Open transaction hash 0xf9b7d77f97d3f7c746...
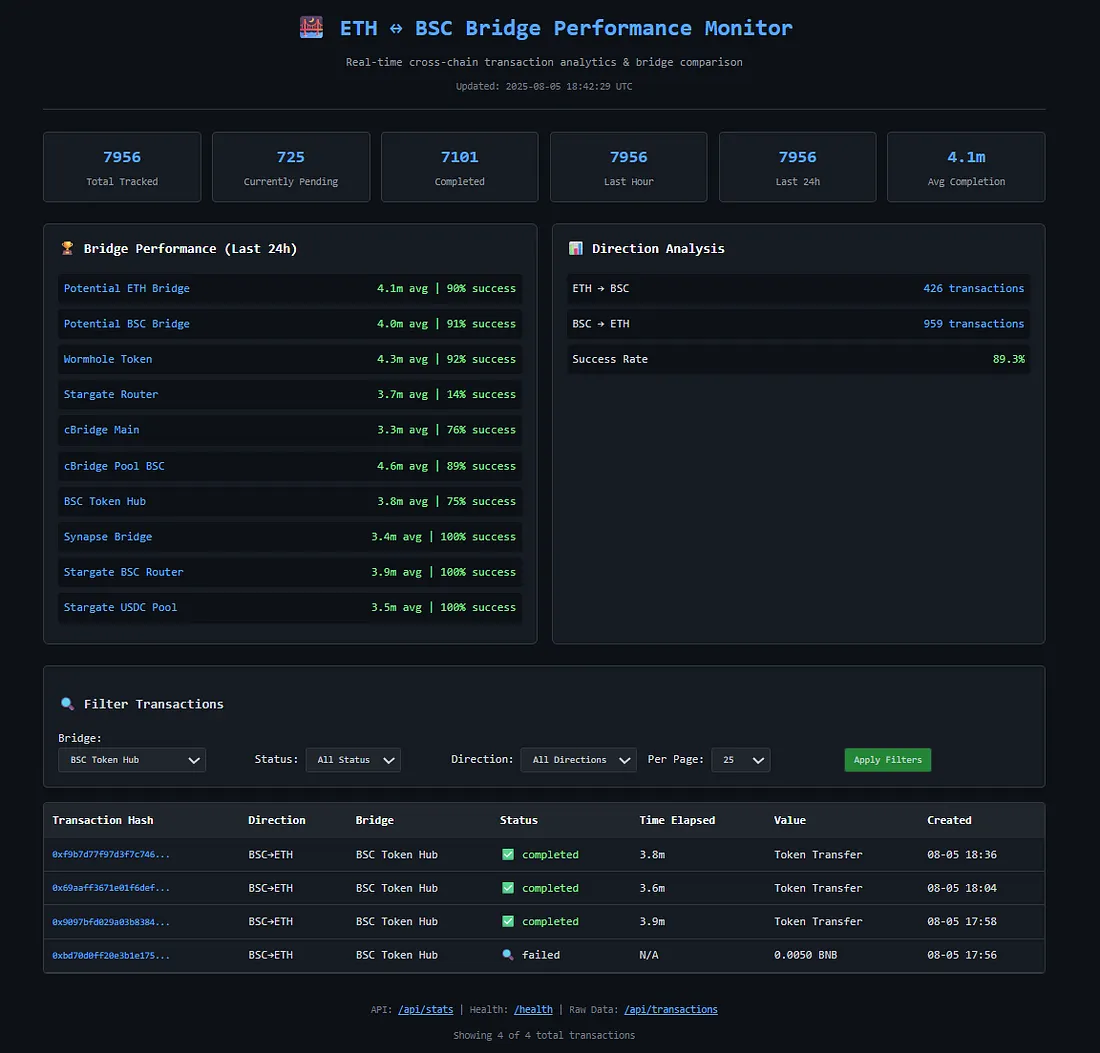The image size is (1100, 1053). click(x=111, y=855)
